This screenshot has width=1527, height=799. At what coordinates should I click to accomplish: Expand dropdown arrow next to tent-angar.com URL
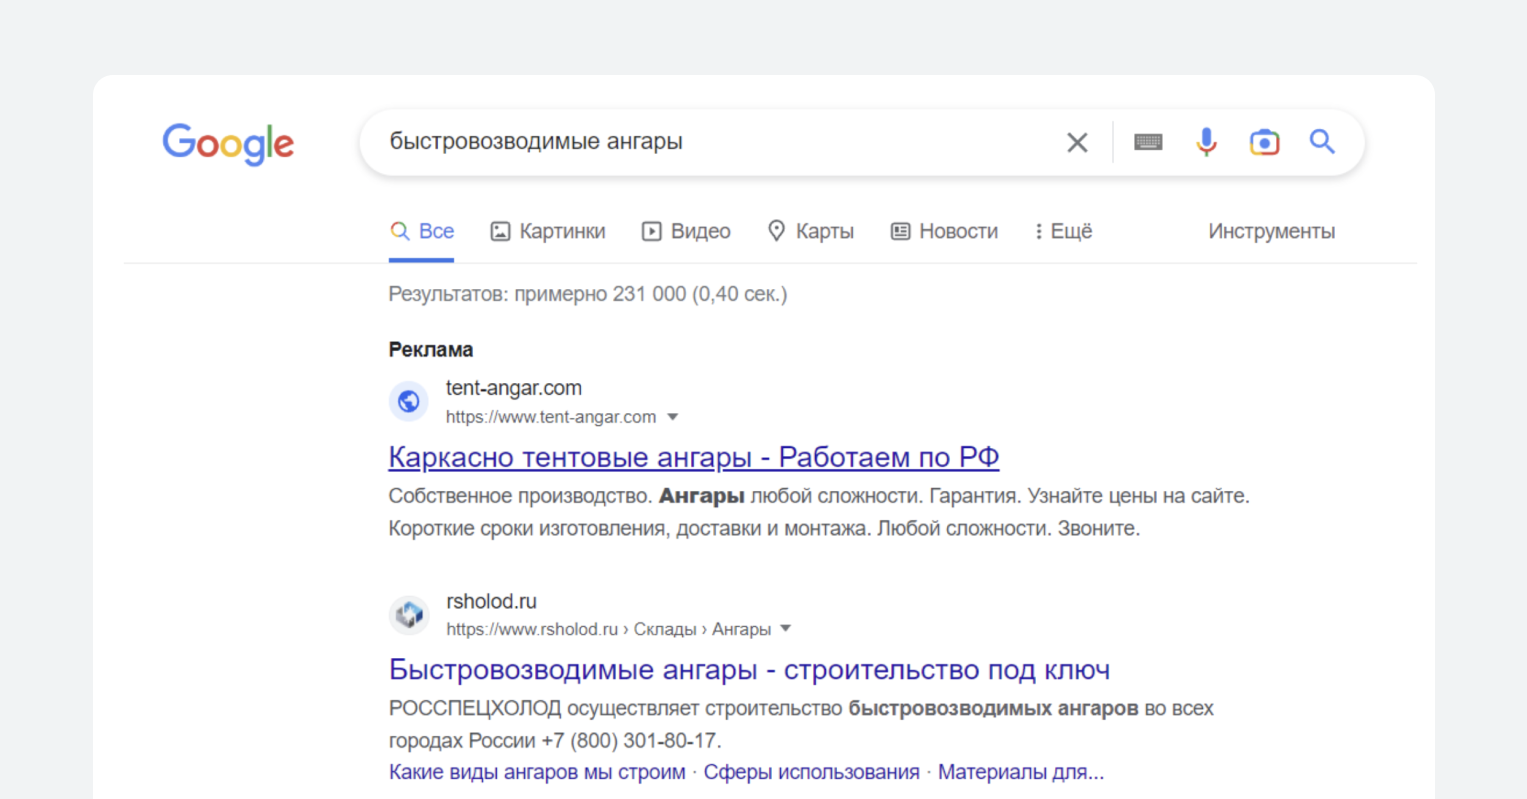coord(673,417)
